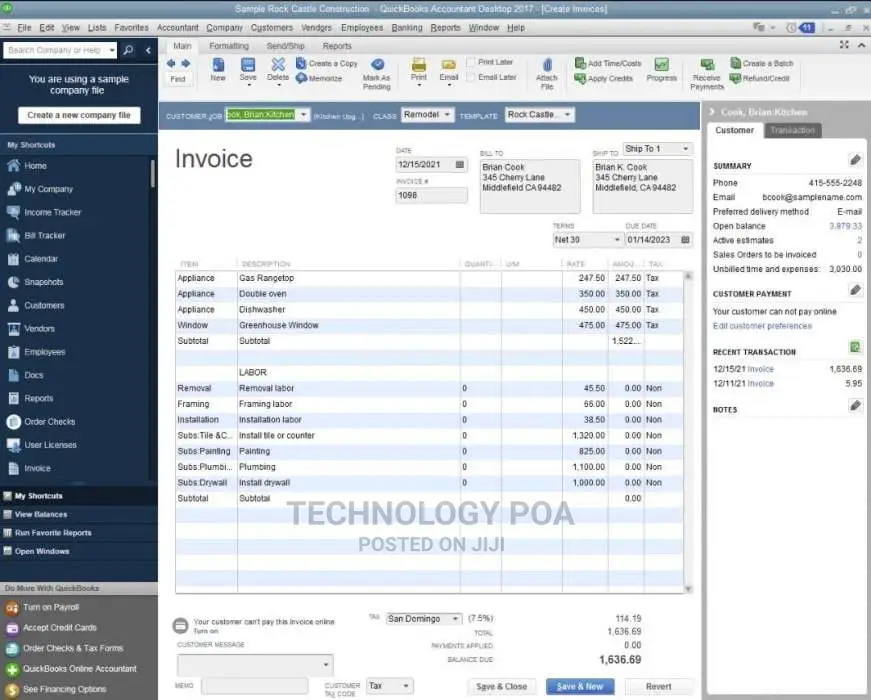Click the Save icon in toolbar

[248, 64]
